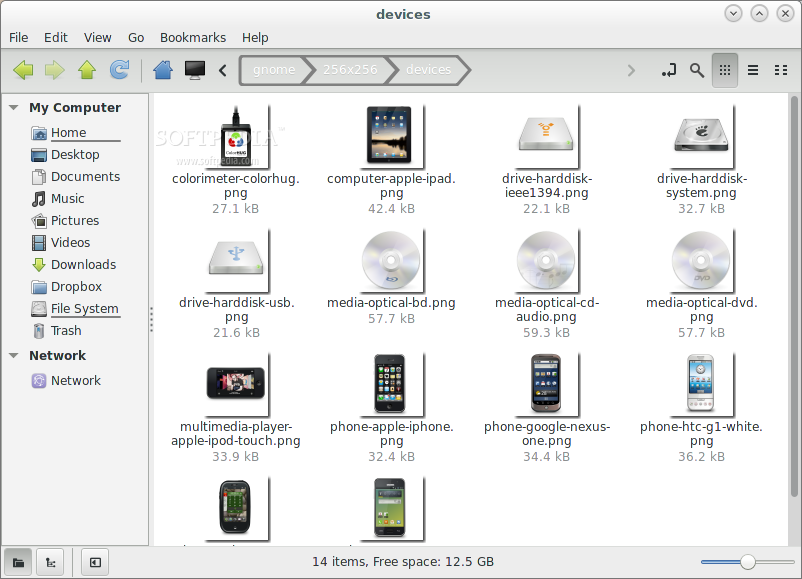Image resolution: width=802 pixels, height=579 pixels.
Task: Open Home via toolbar icon
Action: click(x=160, y=70)
